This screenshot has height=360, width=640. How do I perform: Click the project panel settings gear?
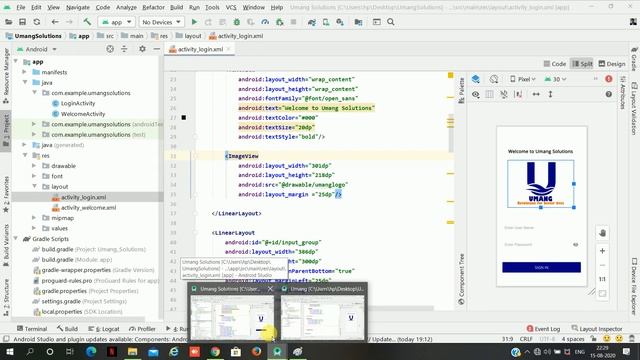[142, 49]
